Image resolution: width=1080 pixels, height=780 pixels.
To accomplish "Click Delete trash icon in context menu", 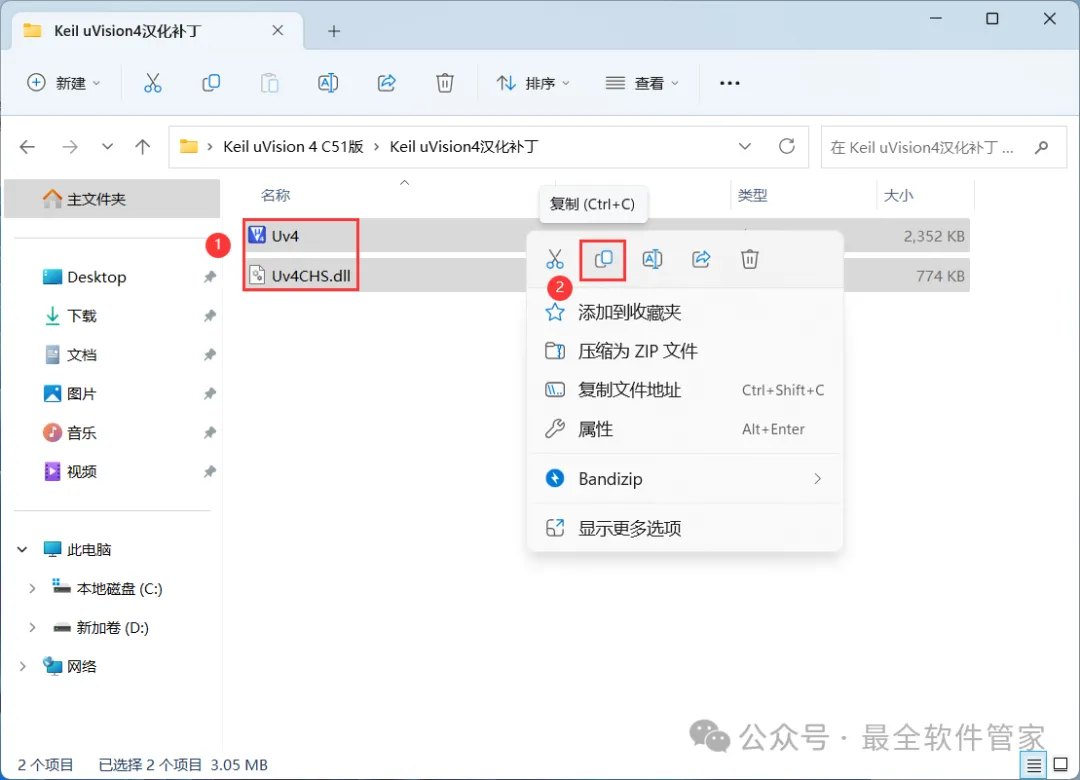I will pos(750,259).
